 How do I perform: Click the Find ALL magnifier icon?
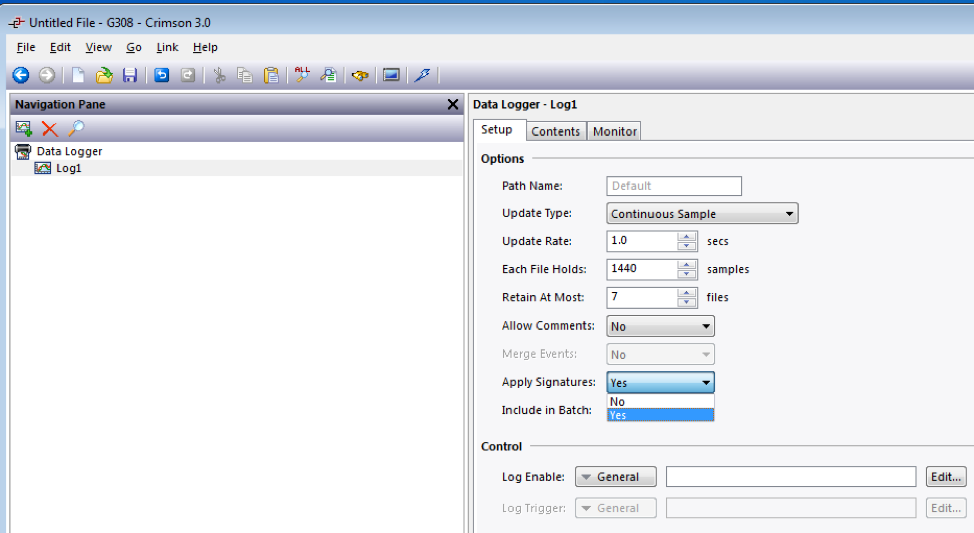pyautogui.click(x=302, y=75)
